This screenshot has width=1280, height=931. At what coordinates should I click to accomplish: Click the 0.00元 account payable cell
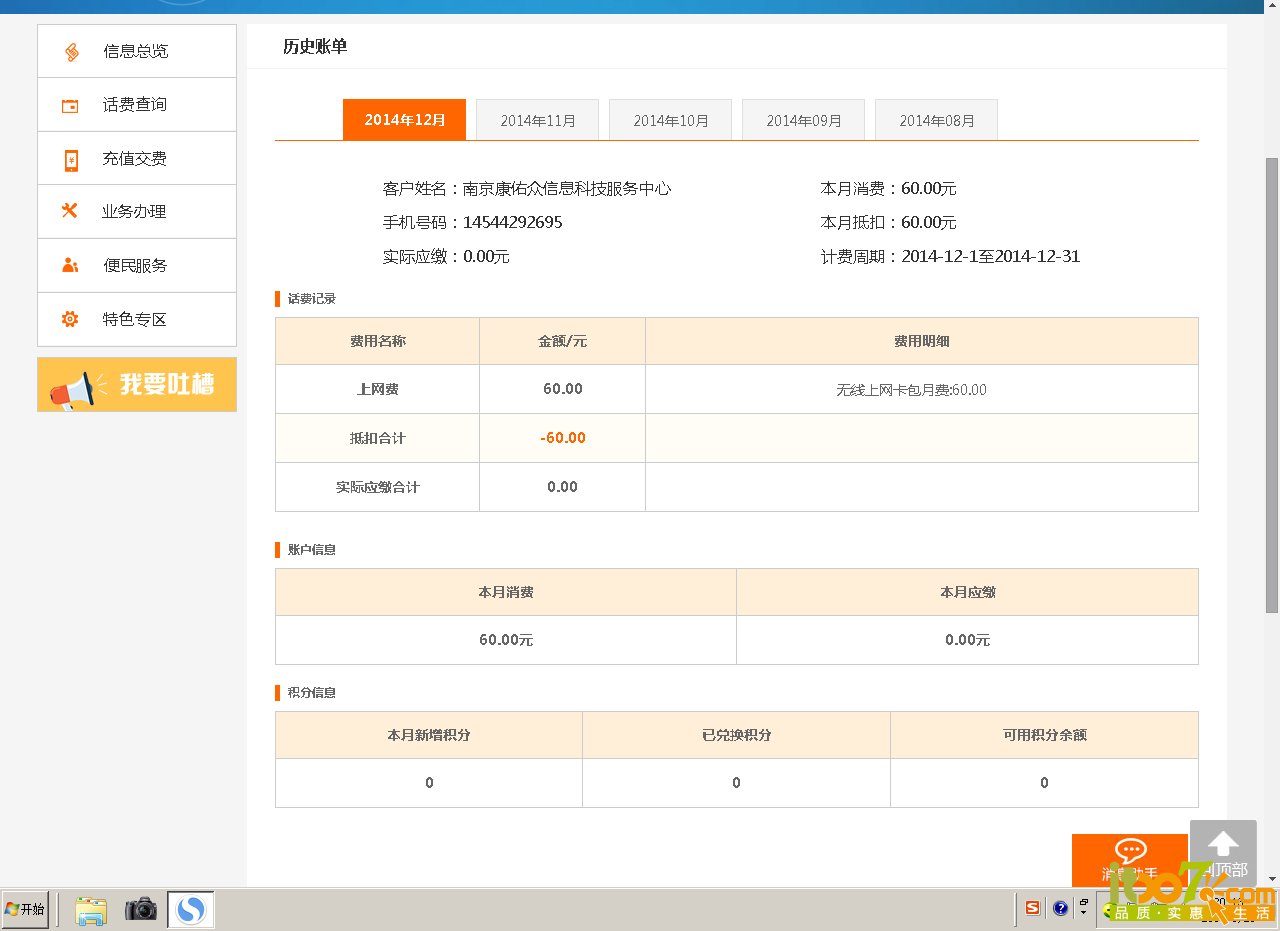tap(967, 640)
